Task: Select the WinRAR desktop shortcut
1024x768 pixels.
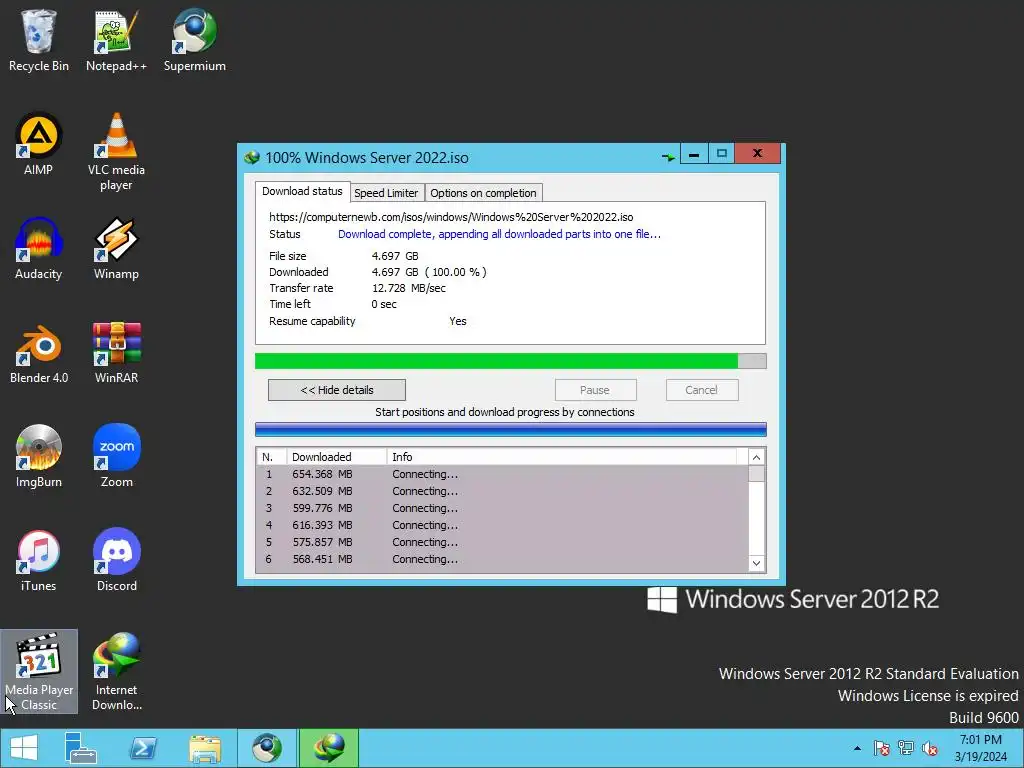Action: (x=116, y=353)
